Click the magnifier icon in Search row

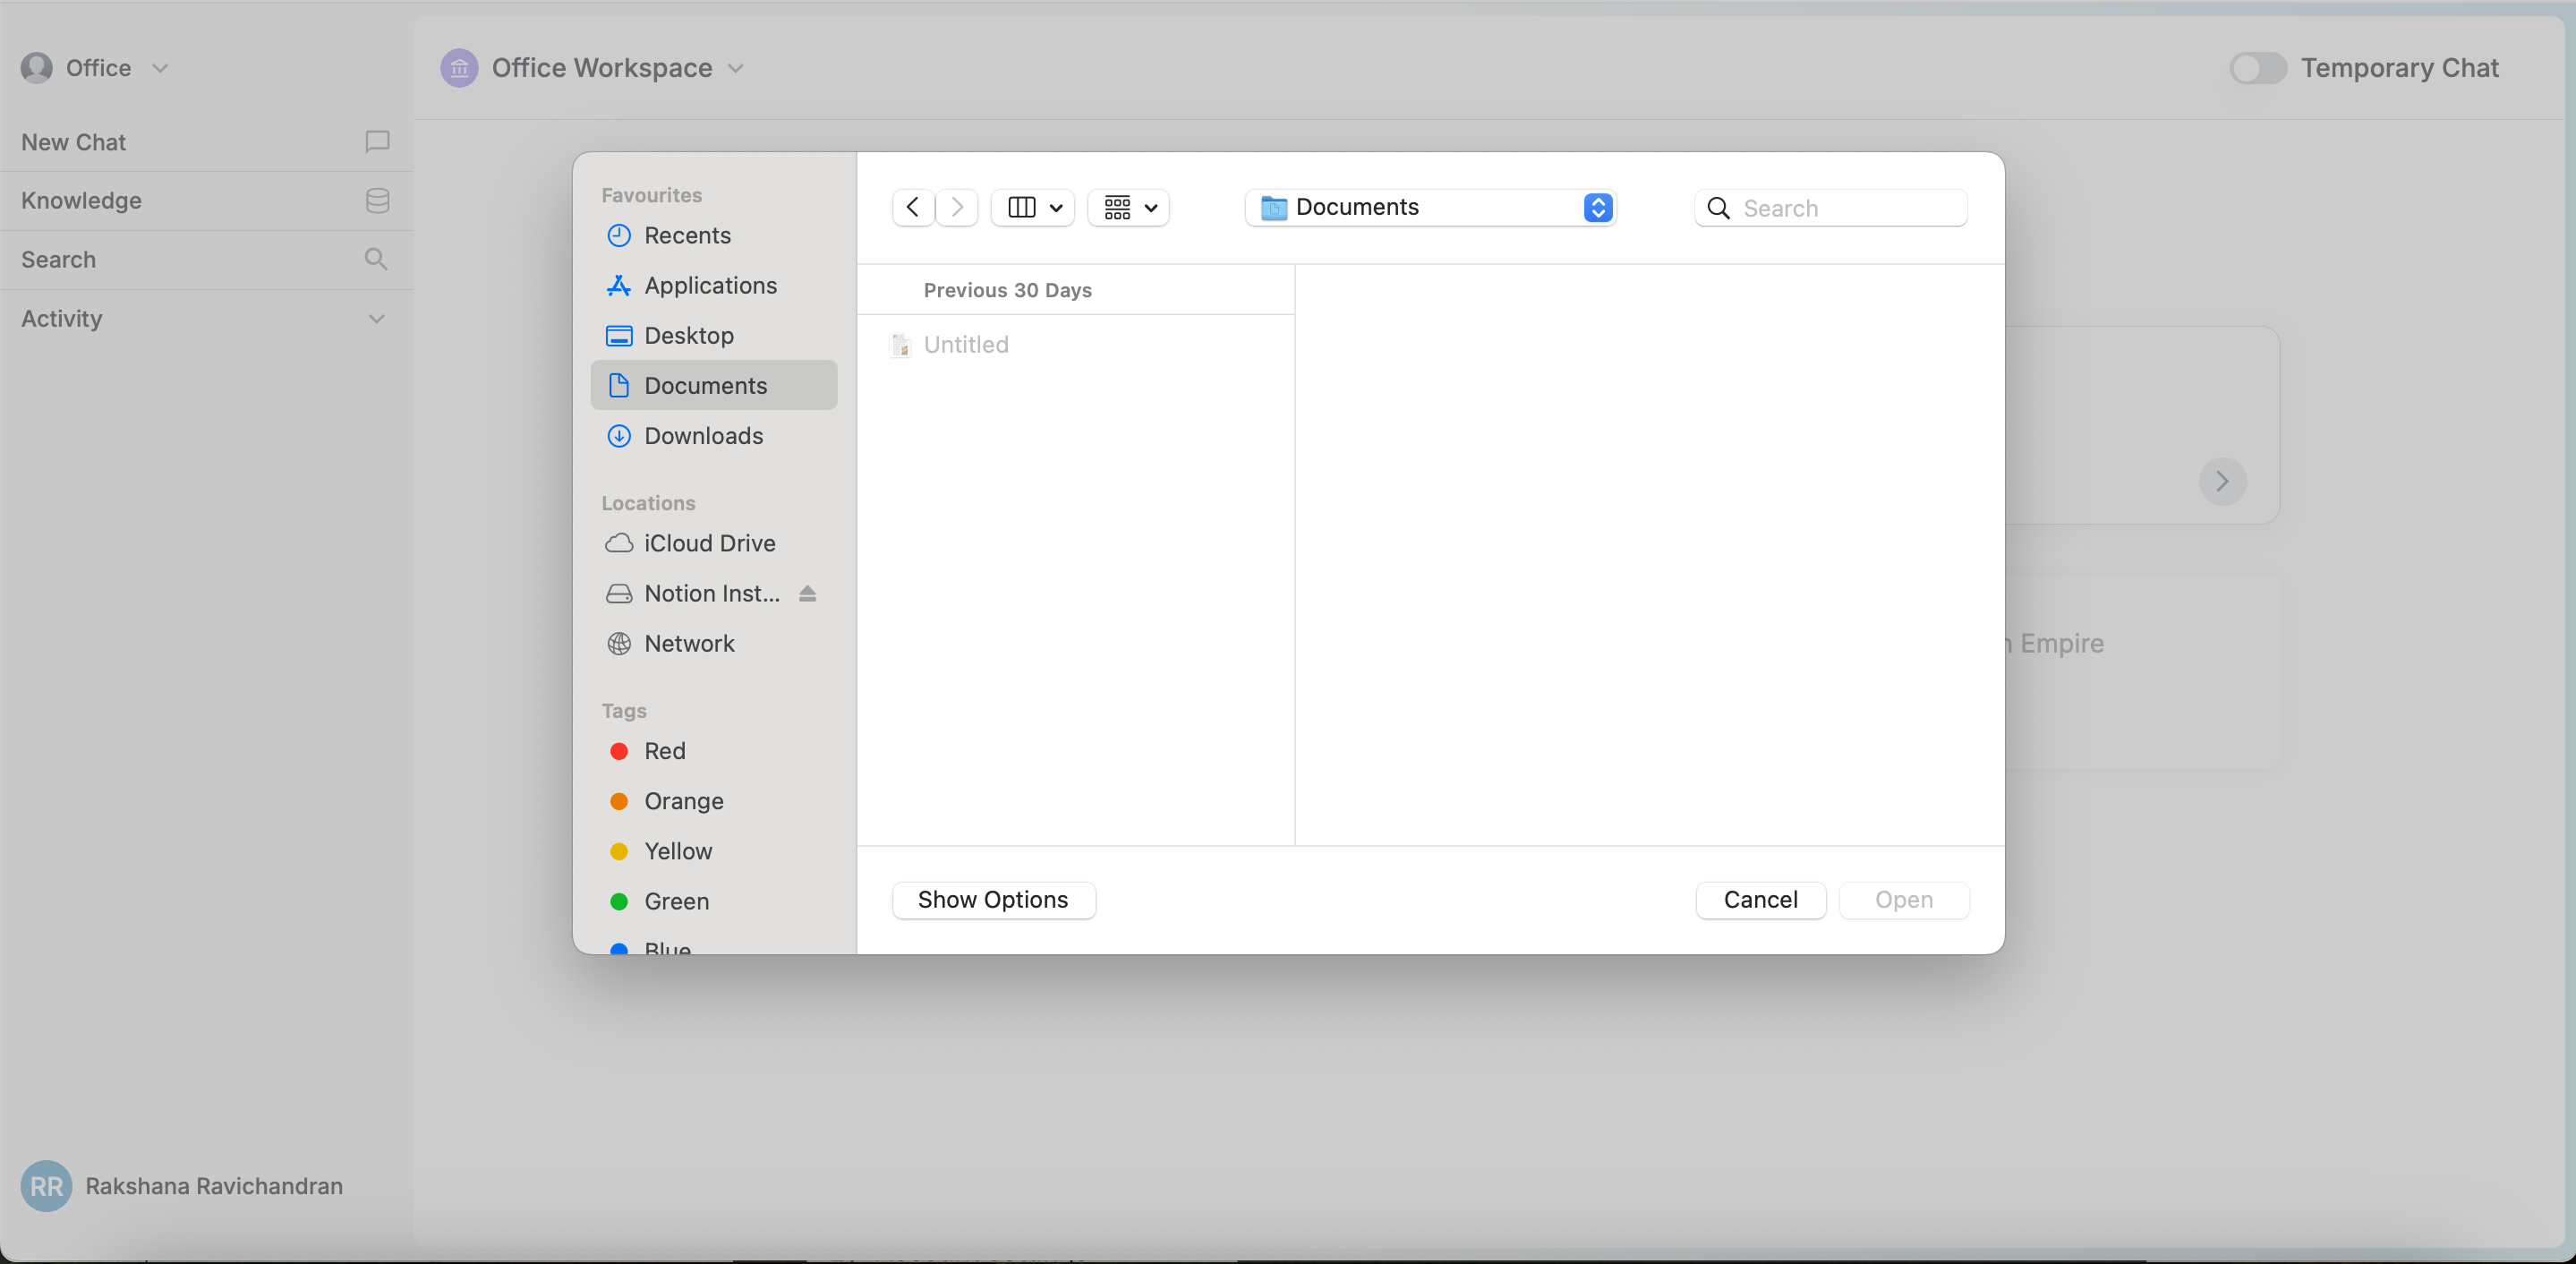[376, 259]
